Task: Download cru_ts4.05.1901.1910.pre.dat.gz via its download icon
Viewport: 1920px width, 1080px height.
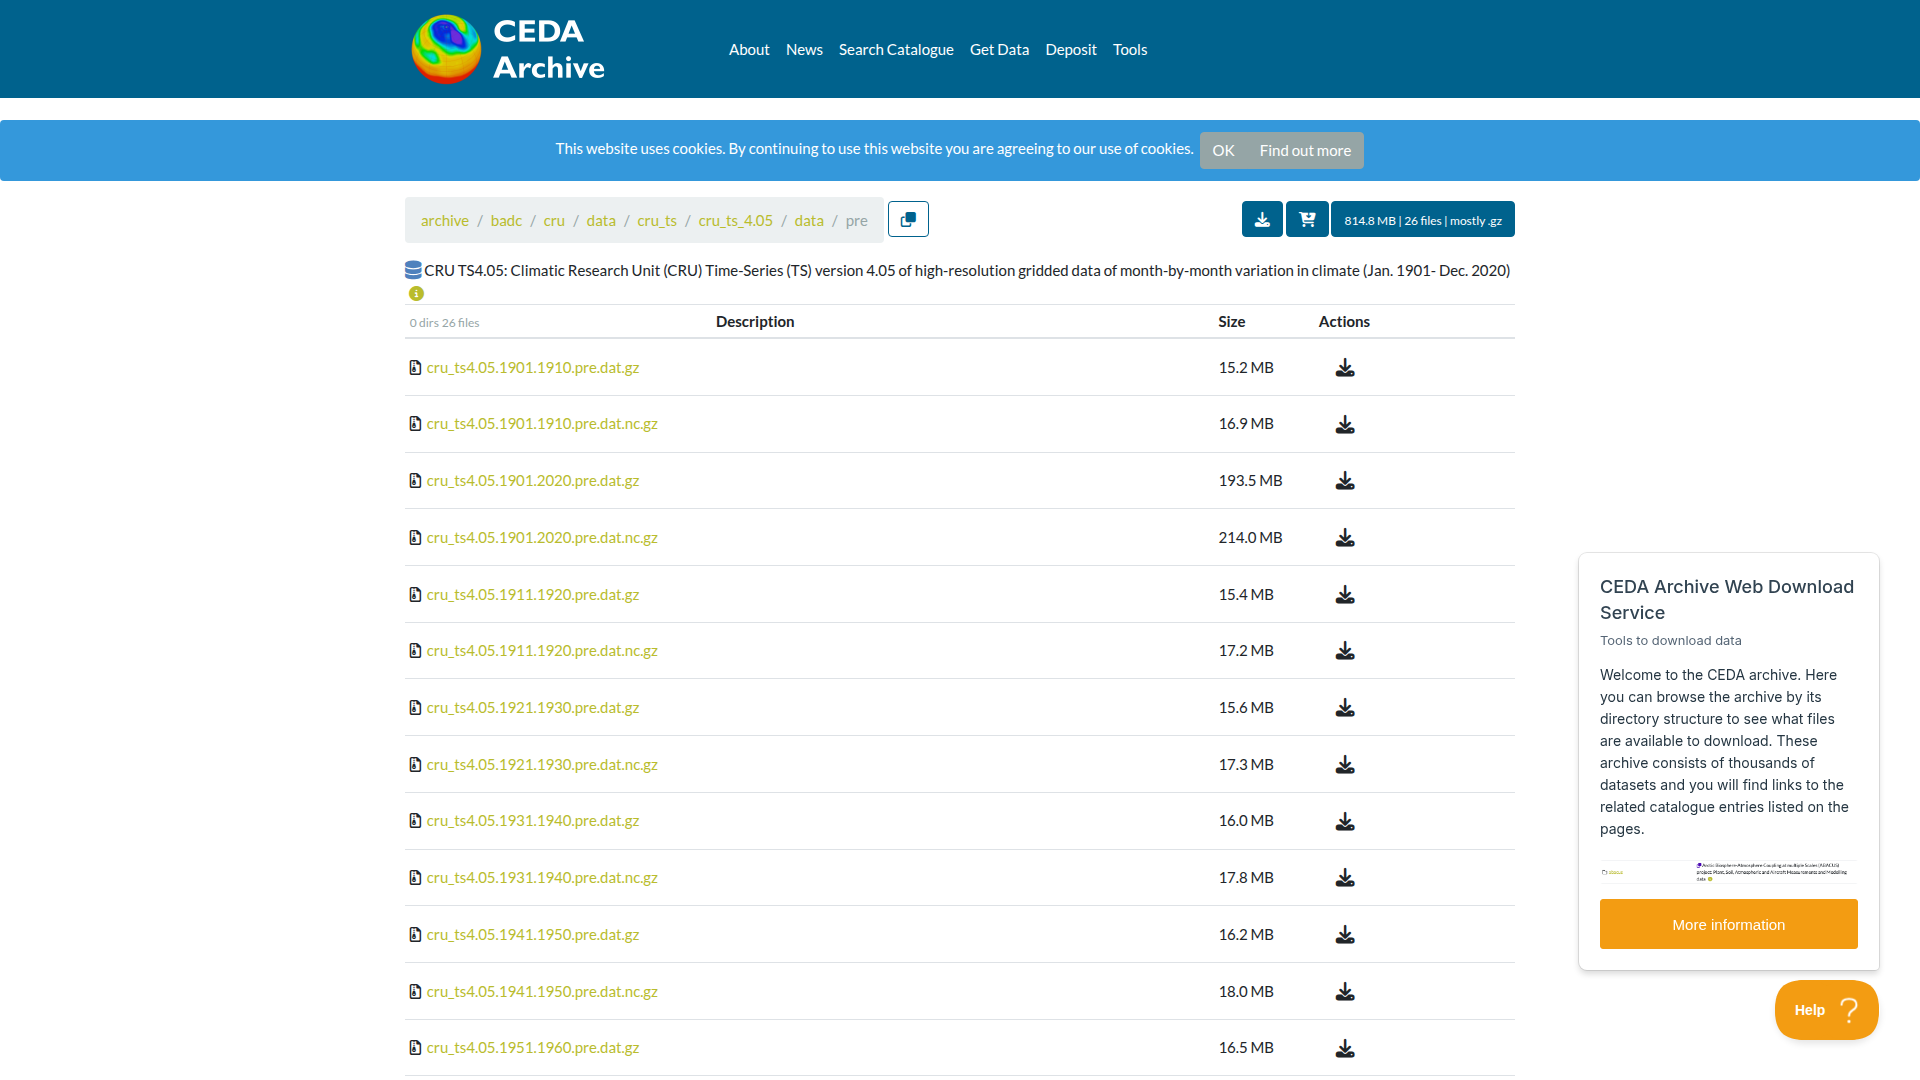Action: point(1345,368)
